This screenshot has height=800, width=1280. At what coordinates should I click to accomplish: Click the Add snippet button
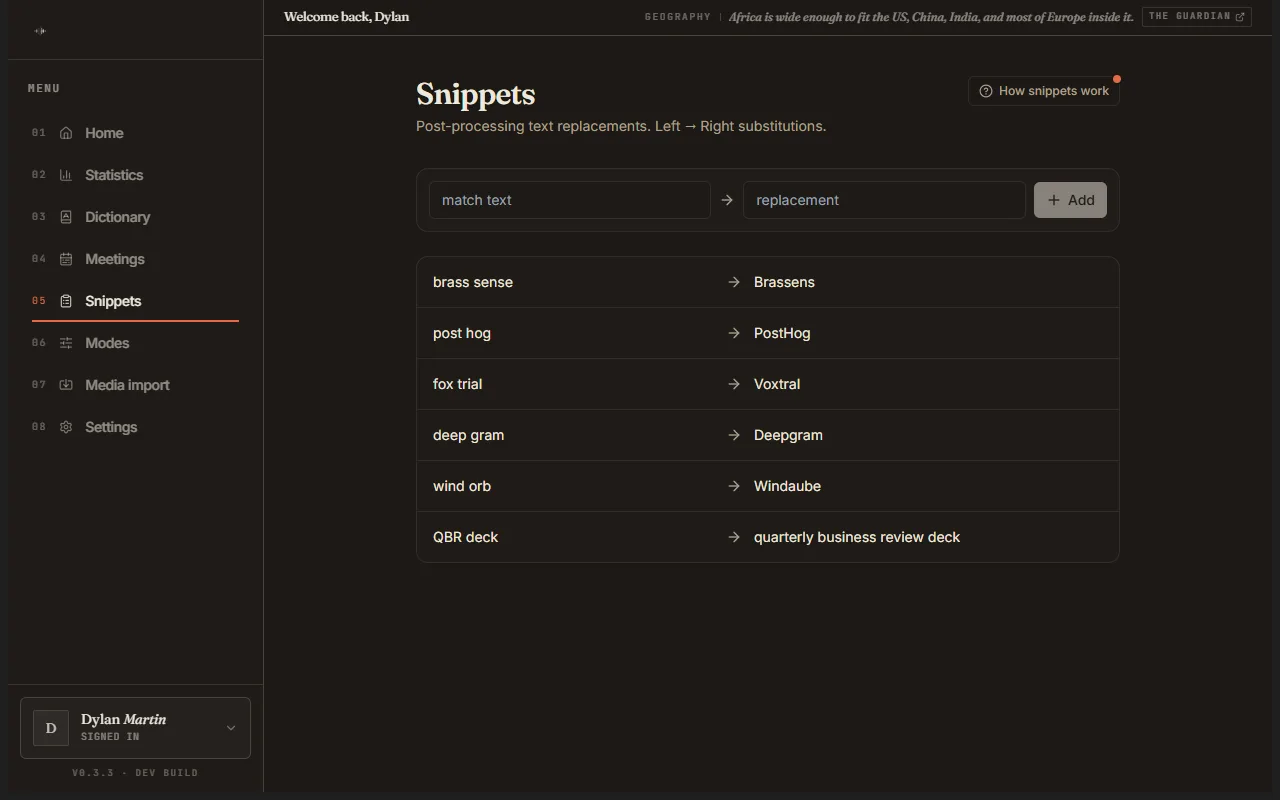coord(1070,200)
